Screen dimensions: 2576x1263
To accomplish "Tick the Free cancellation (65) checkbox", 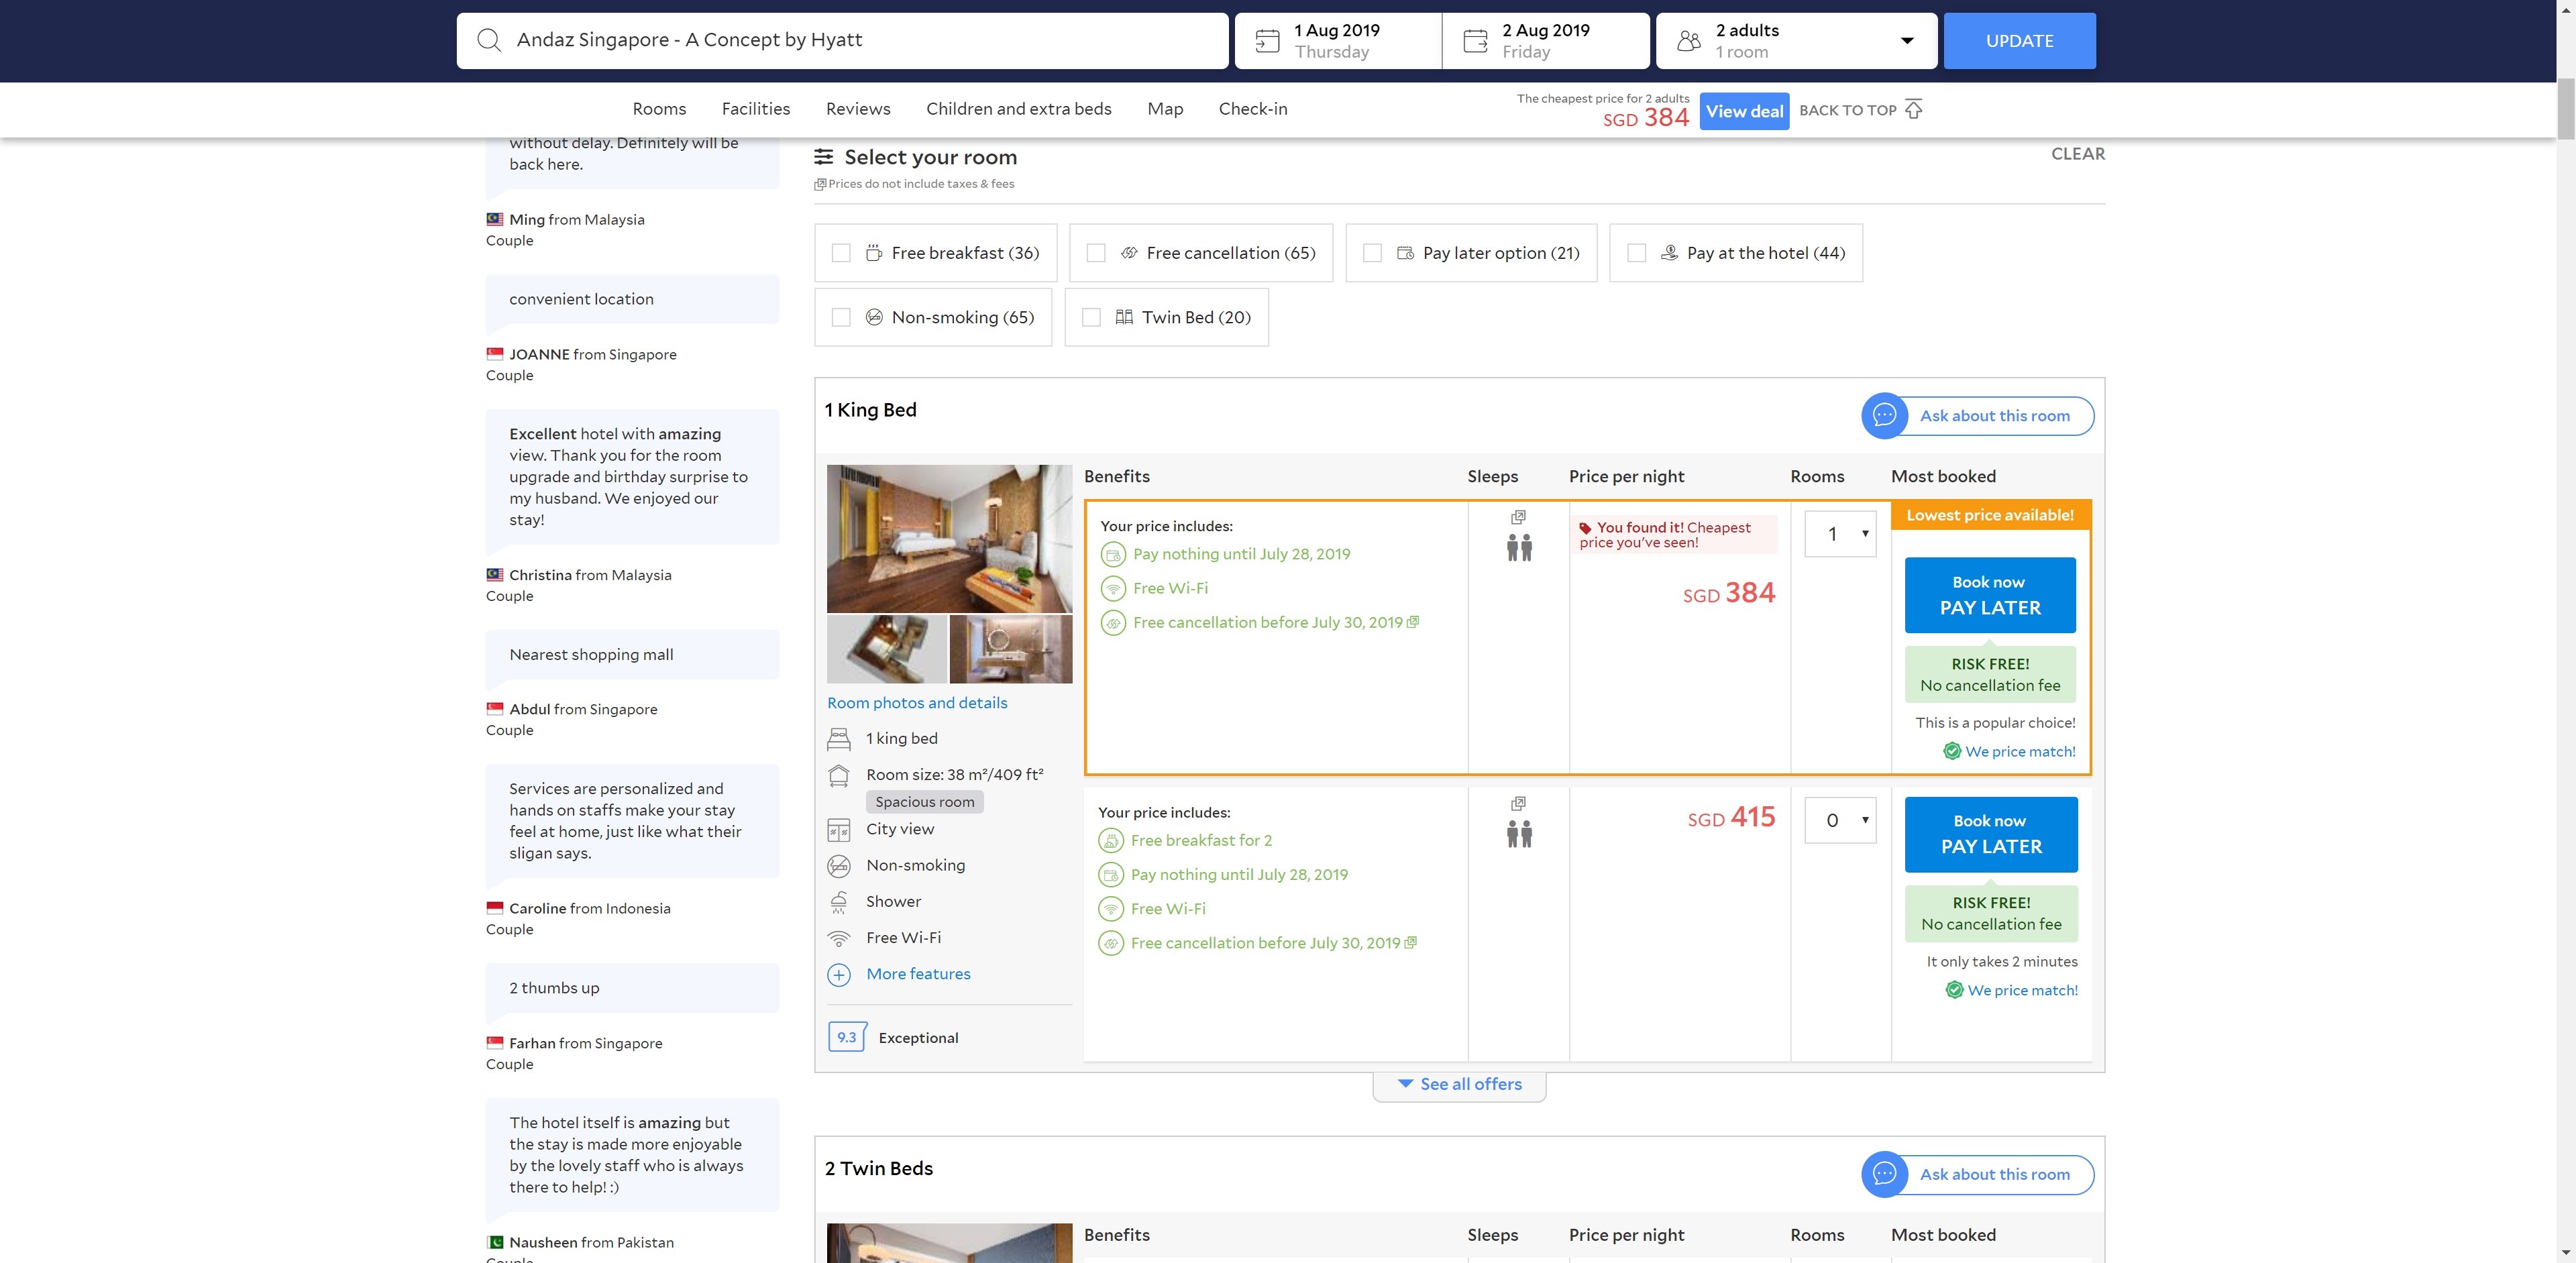I will point(1096,253).
